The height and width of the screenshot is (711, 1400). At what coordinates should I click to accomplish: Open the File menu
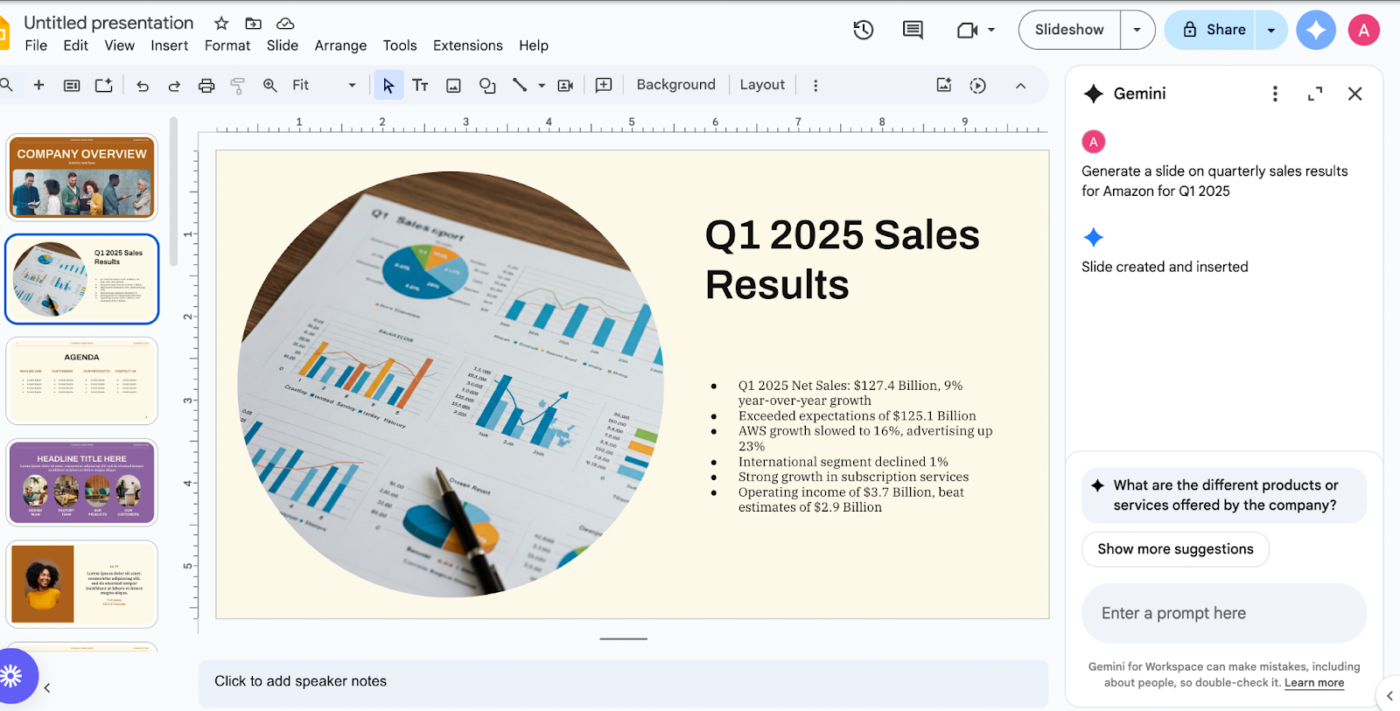coord(36,45)
